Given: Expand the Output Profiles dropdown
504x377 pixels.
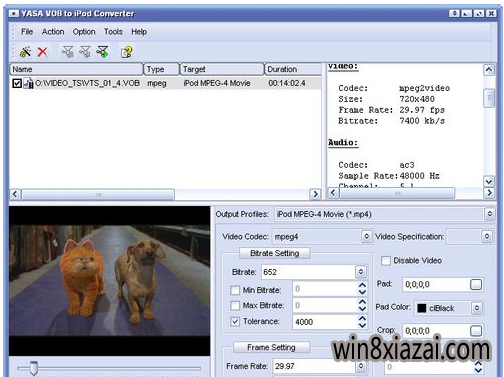Looking at the screenshot, I should click(489, 214).
